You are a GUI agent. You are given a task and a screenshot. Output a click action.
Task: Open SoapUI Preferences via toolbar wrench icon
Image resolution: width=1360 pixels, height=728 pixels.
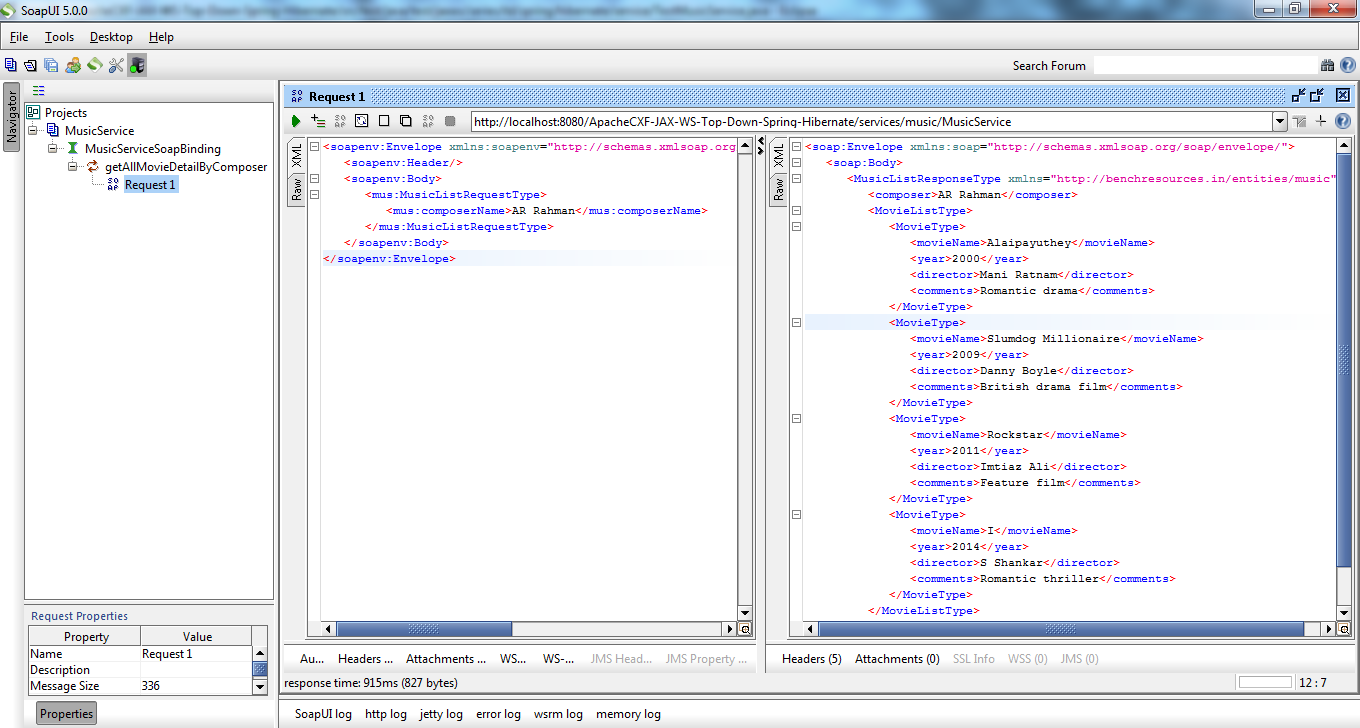115,65
